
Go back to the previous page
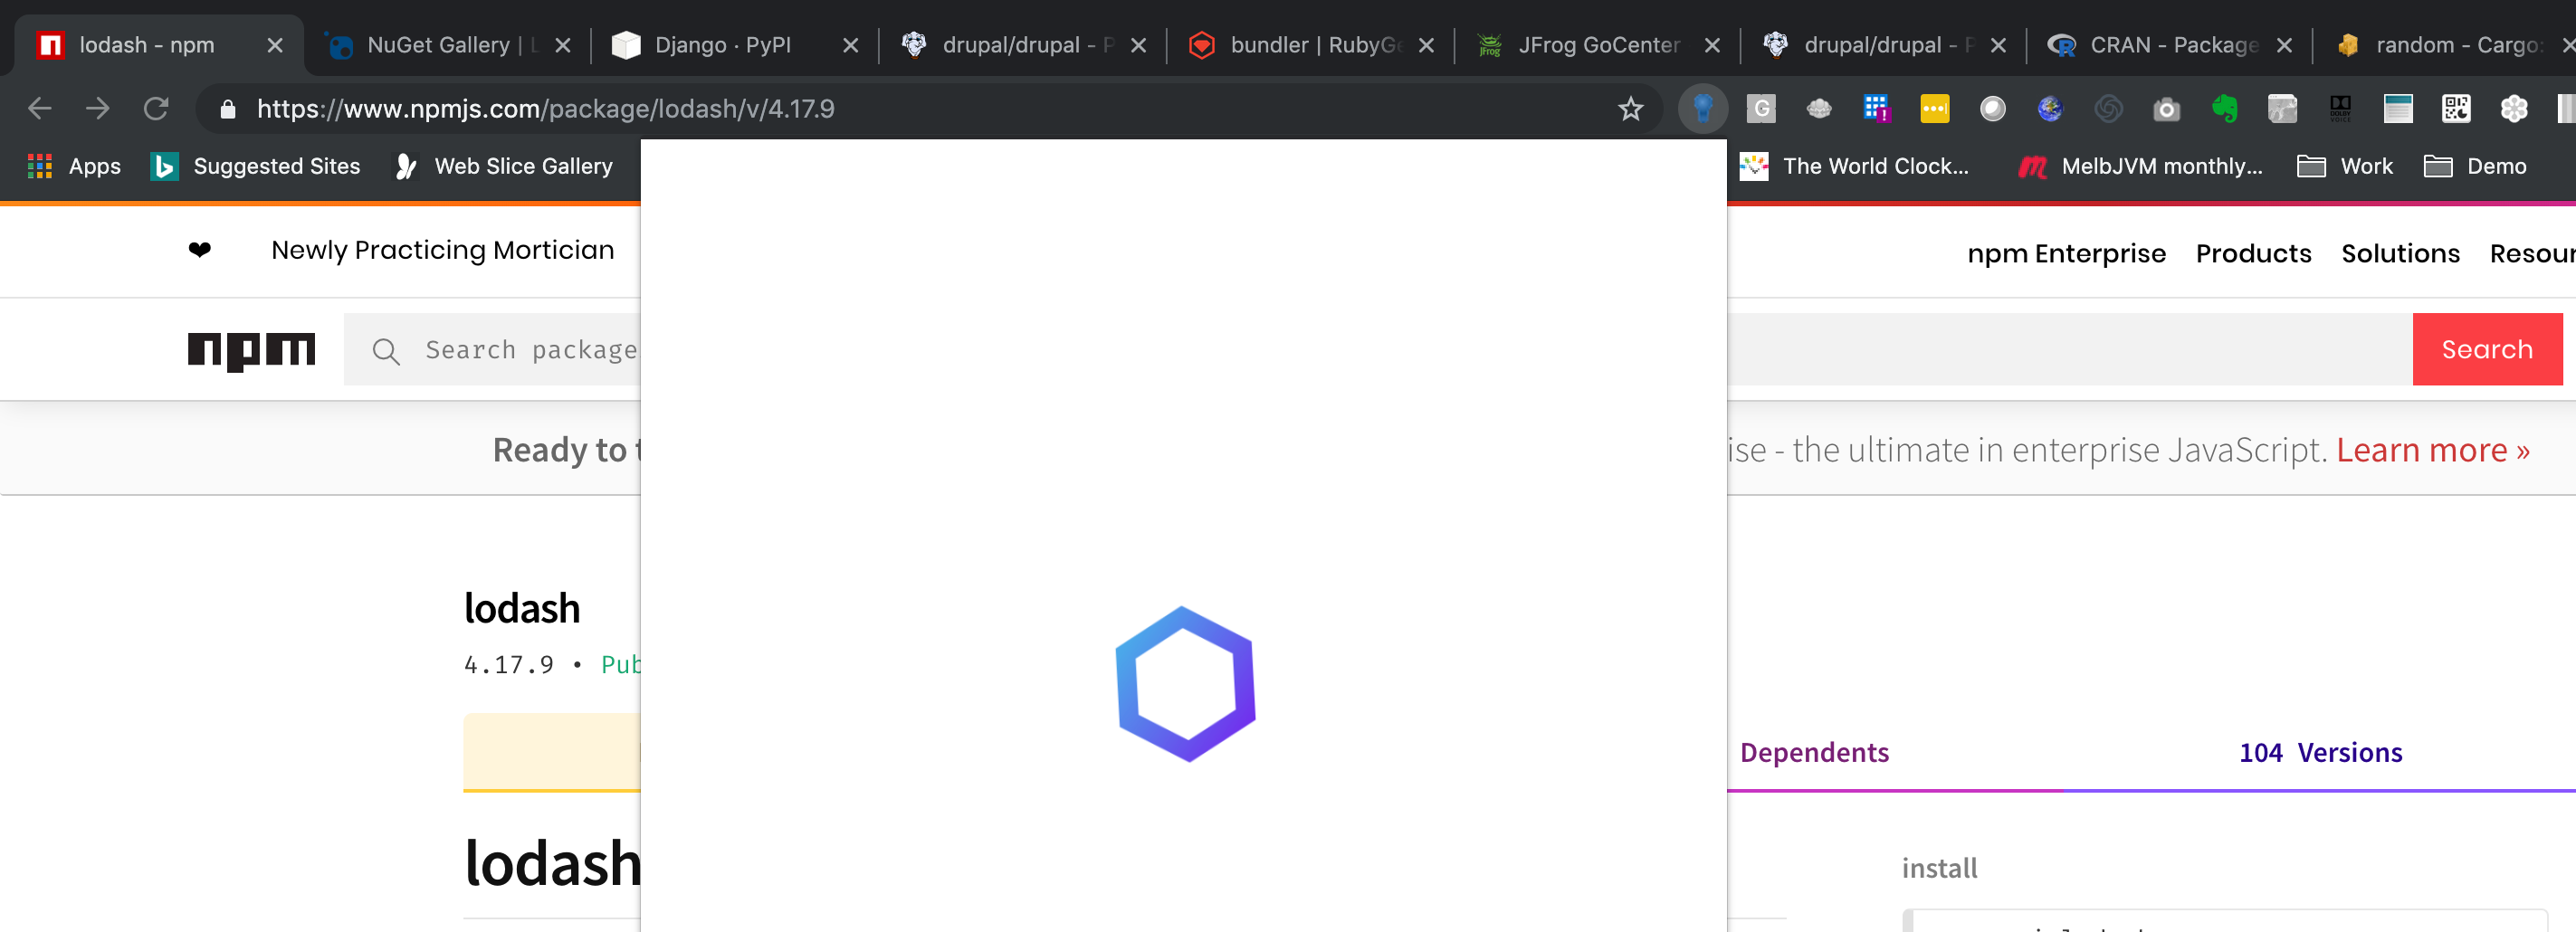click(x=39, y=108)
